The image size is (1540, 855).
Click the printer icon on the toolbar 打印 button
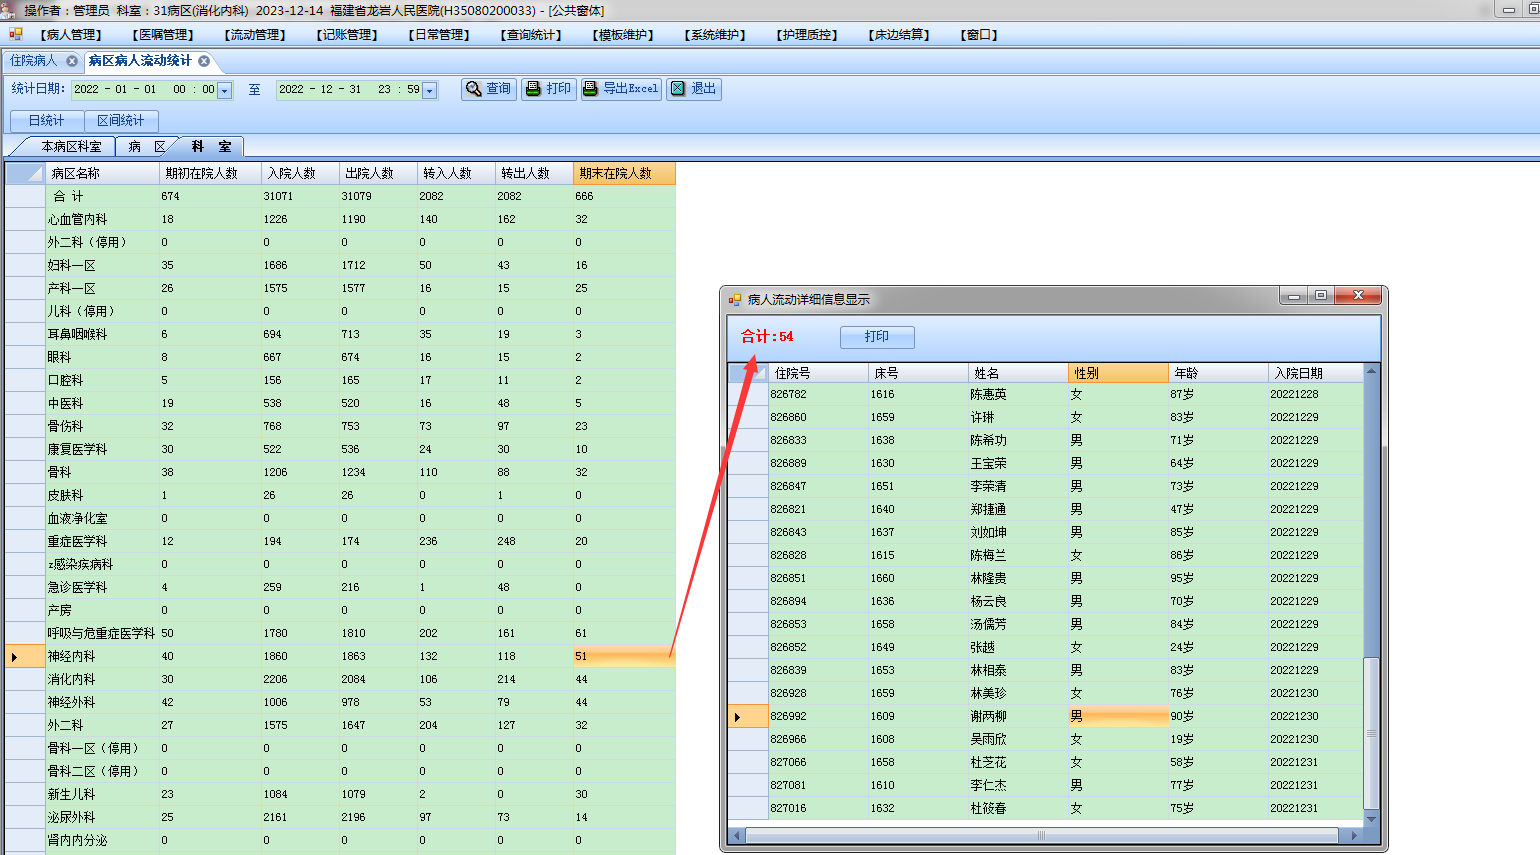pos(533,89)
